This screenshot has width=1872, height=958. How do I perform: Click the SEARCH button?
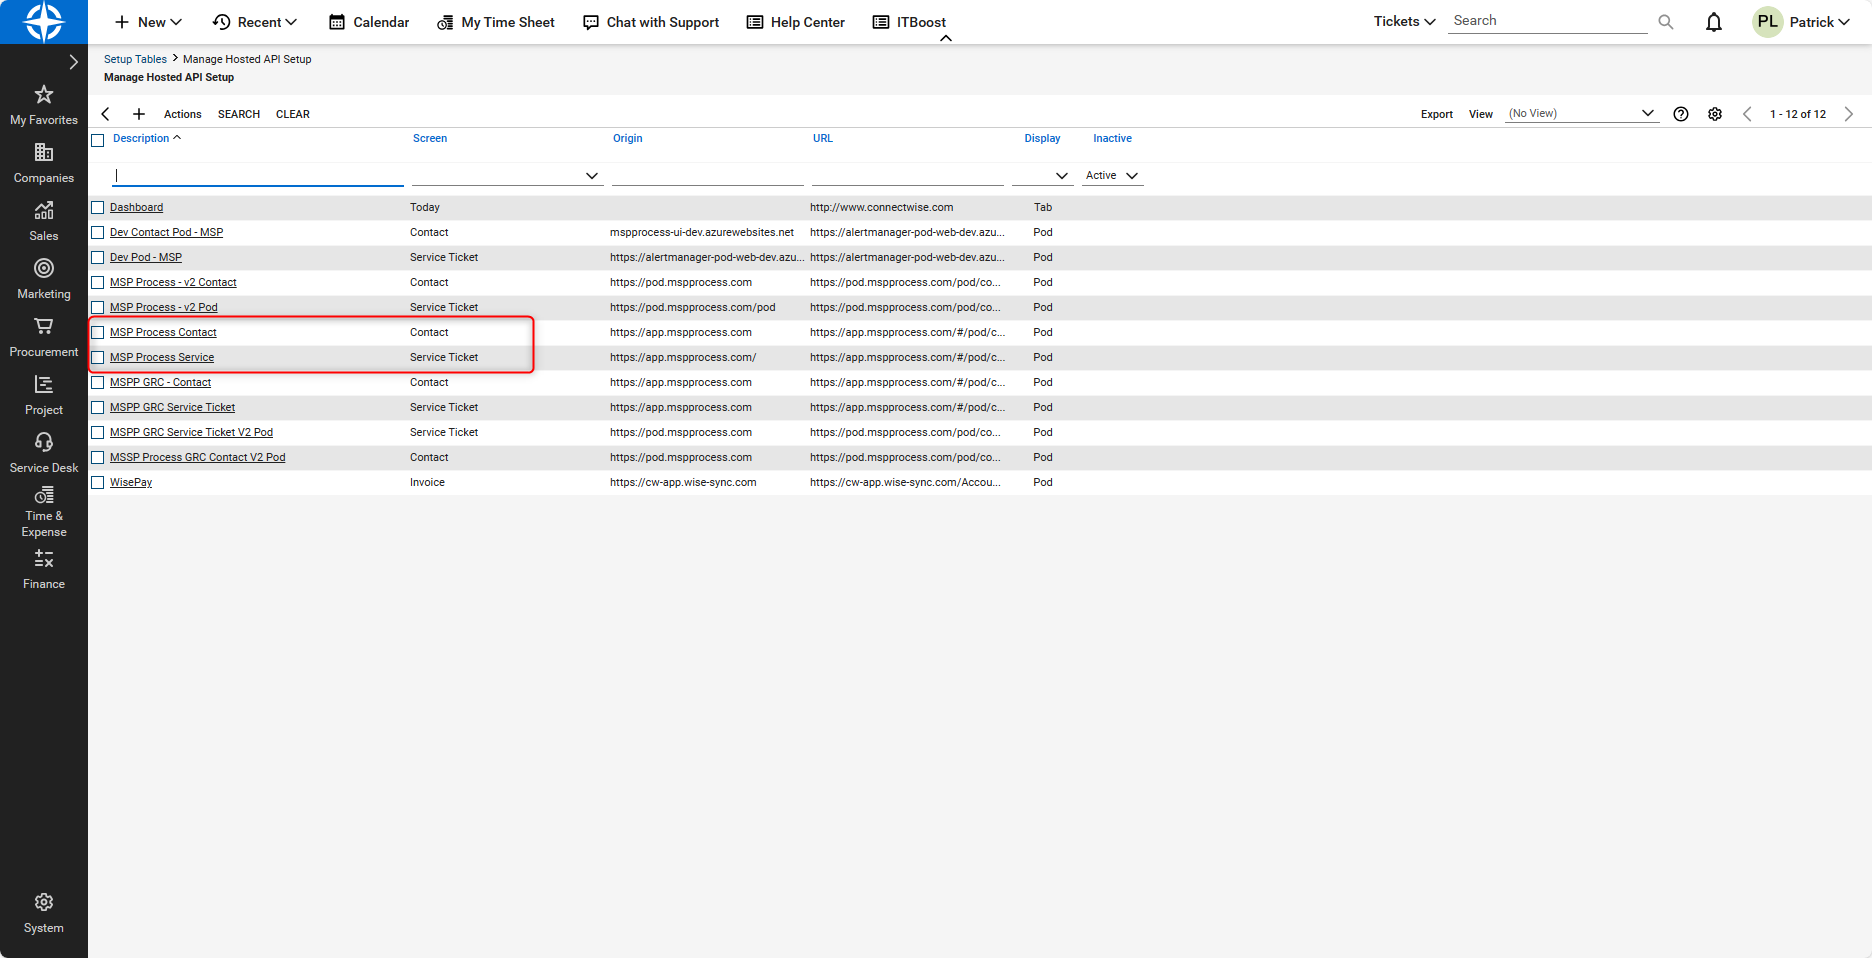pos(239,114)
